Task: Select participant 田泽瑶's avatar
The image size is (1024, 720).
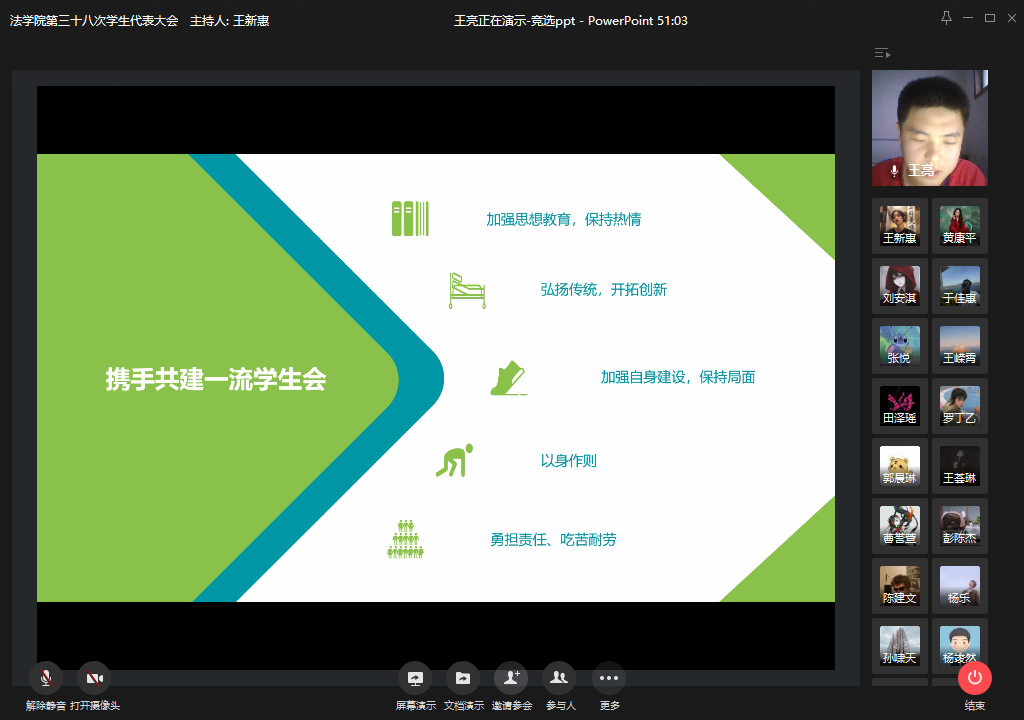Action: pos(900,406)
